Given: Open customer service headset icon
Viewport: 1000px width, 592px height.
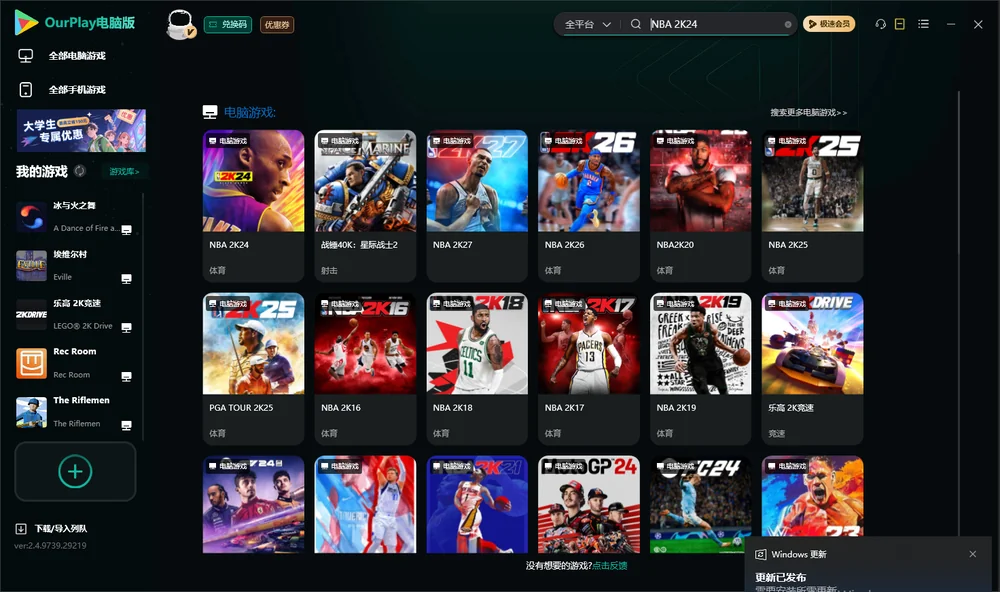Looking at the screenshot, I should point(881,24).
